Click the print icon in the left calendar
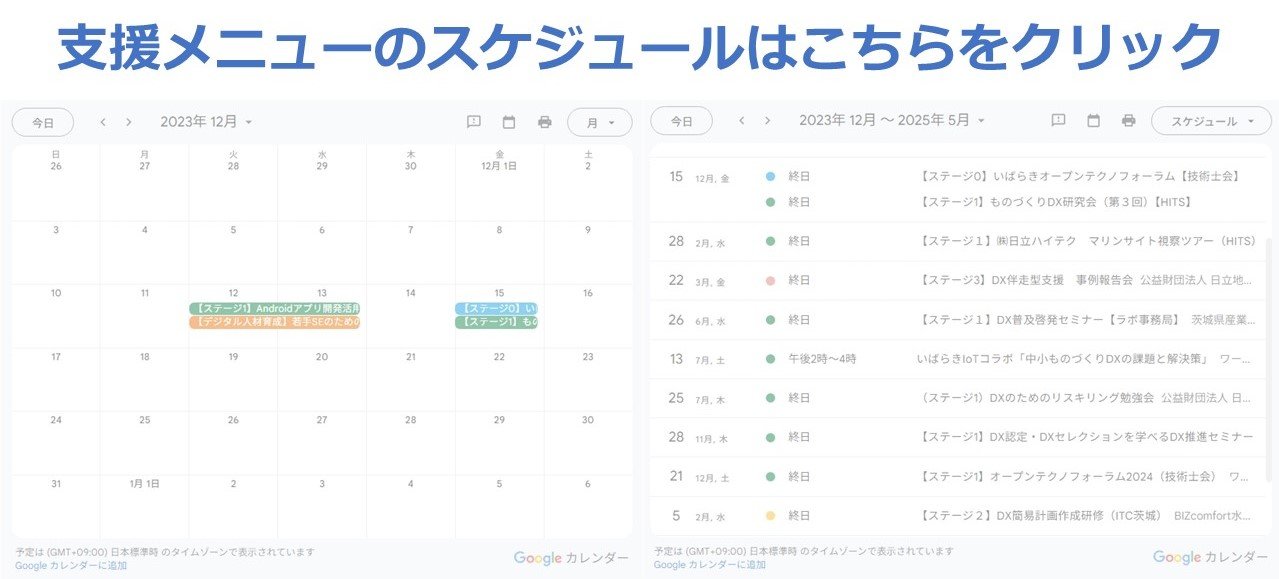1279x579 pixels. [544, 122]
